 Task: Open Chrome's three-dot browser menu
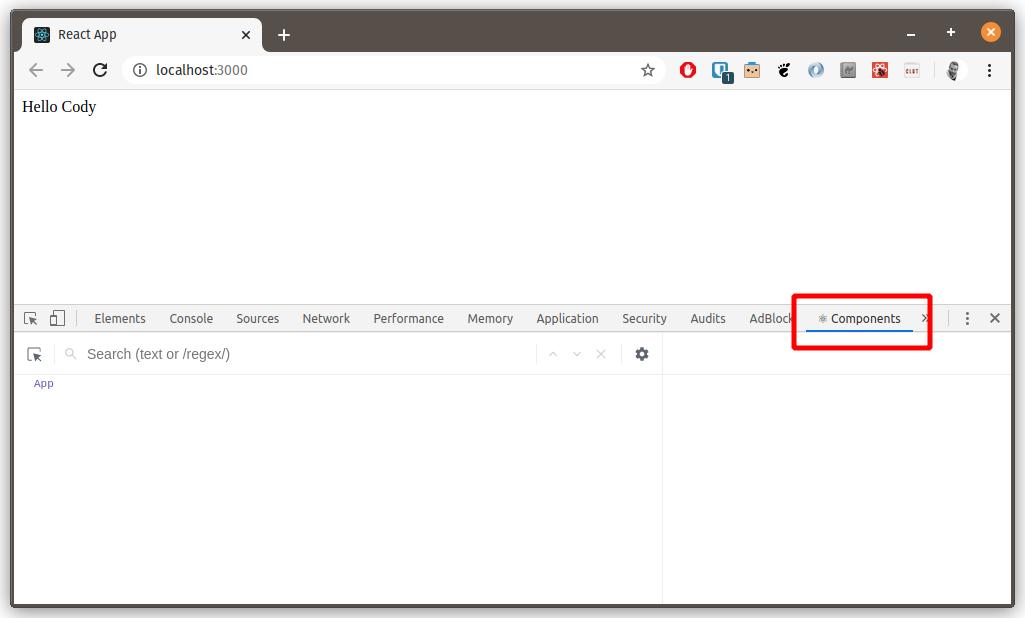pos(990,70)
